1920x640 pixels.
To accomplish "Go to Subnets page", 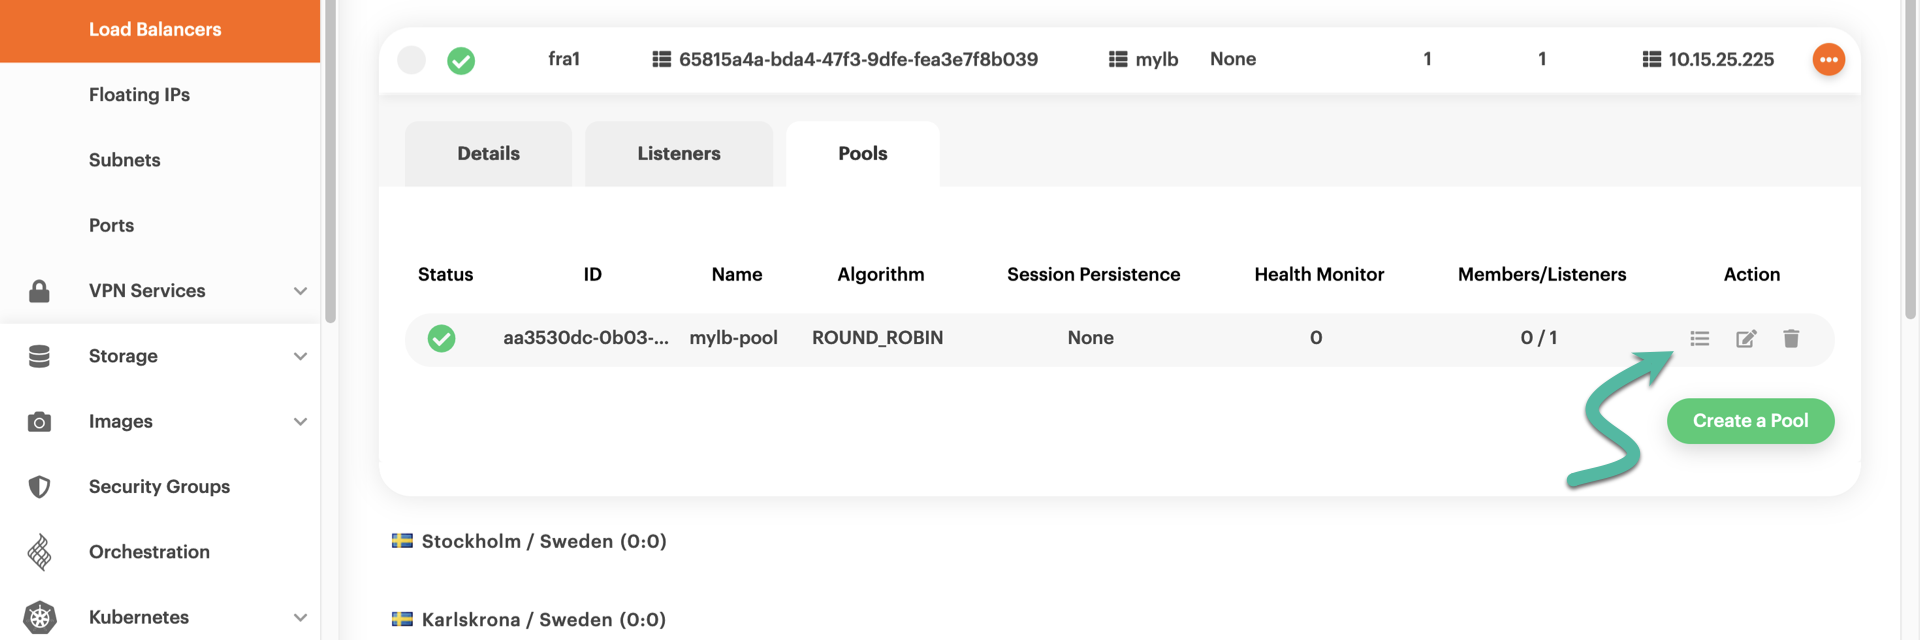I will (x=124, y=160).
